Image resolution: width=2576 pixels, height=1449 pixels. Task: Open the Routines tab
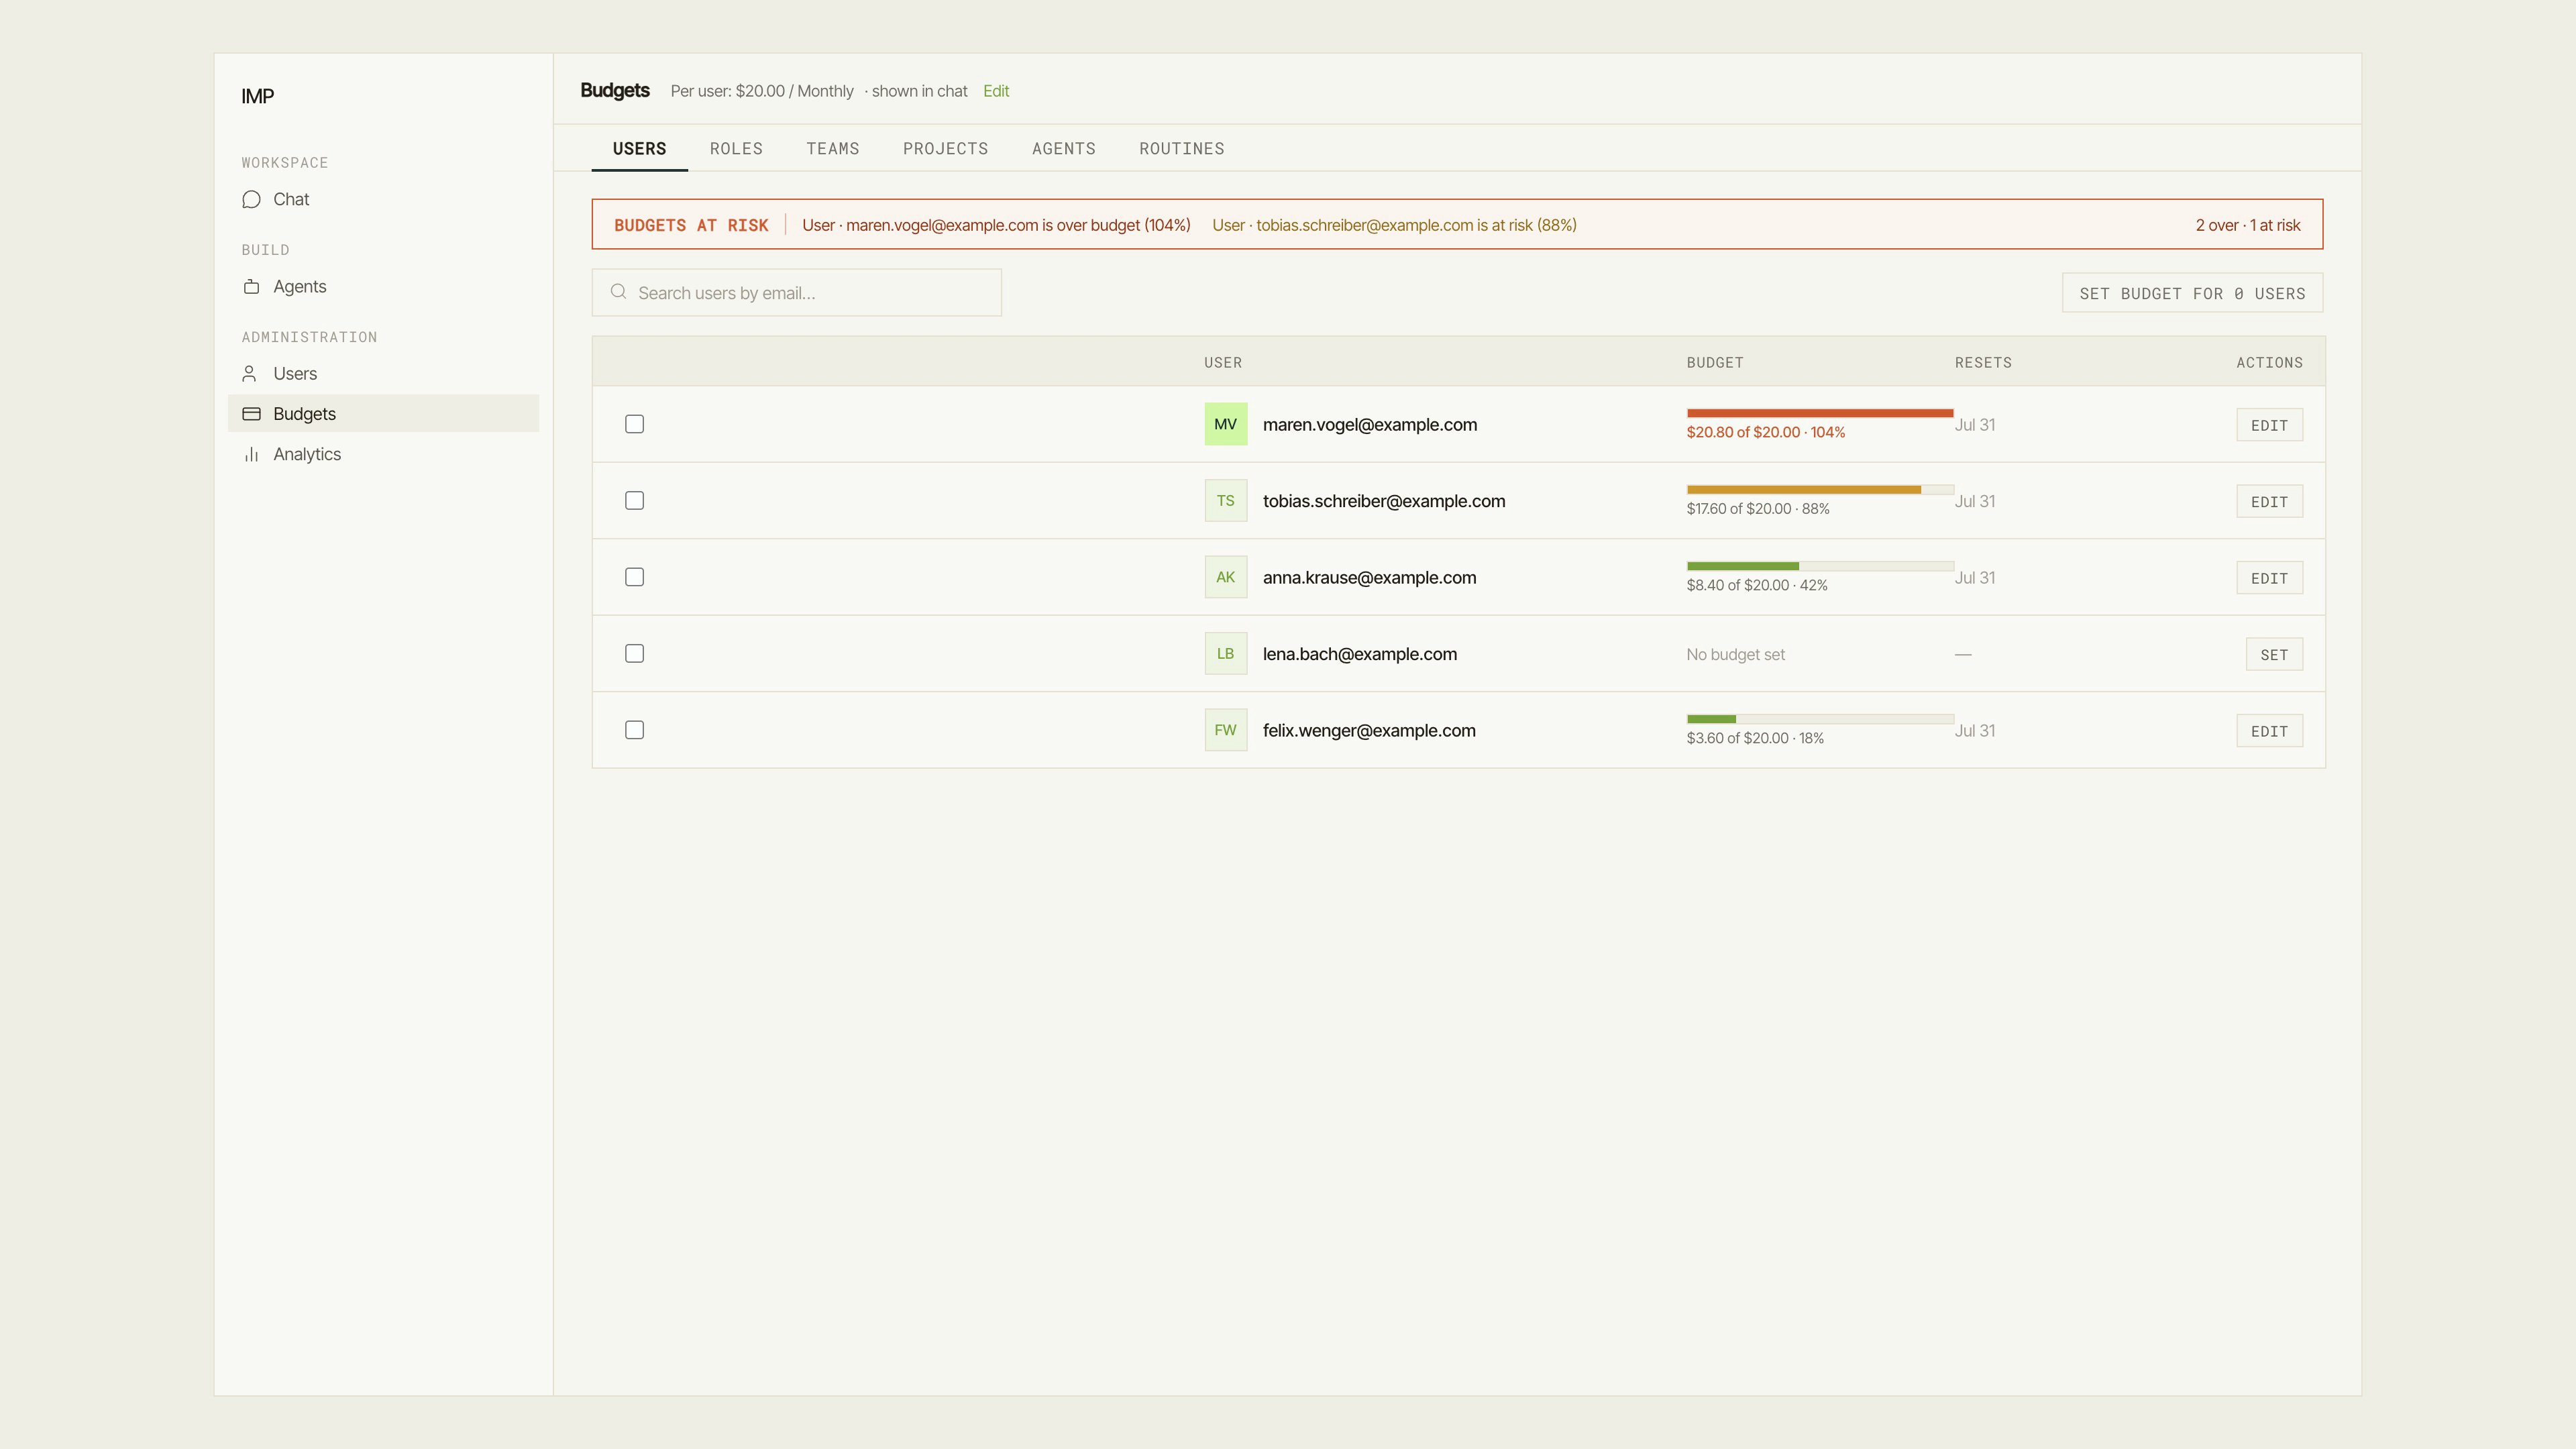coord(1181,148)
